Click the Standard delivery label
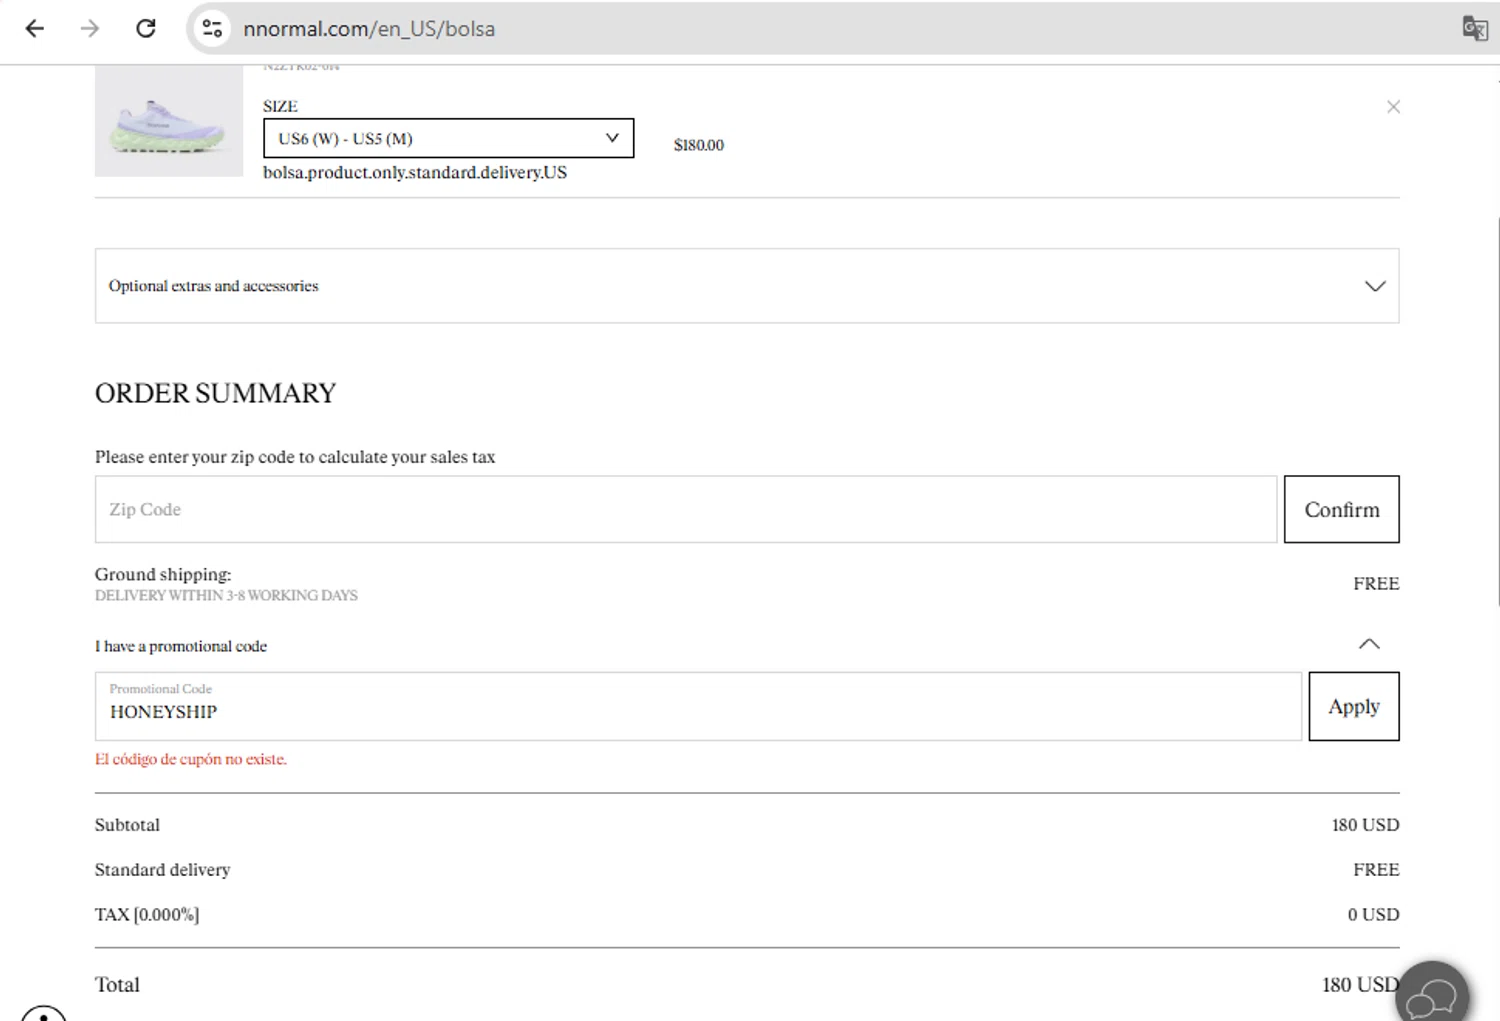 [x=162, y=870]
